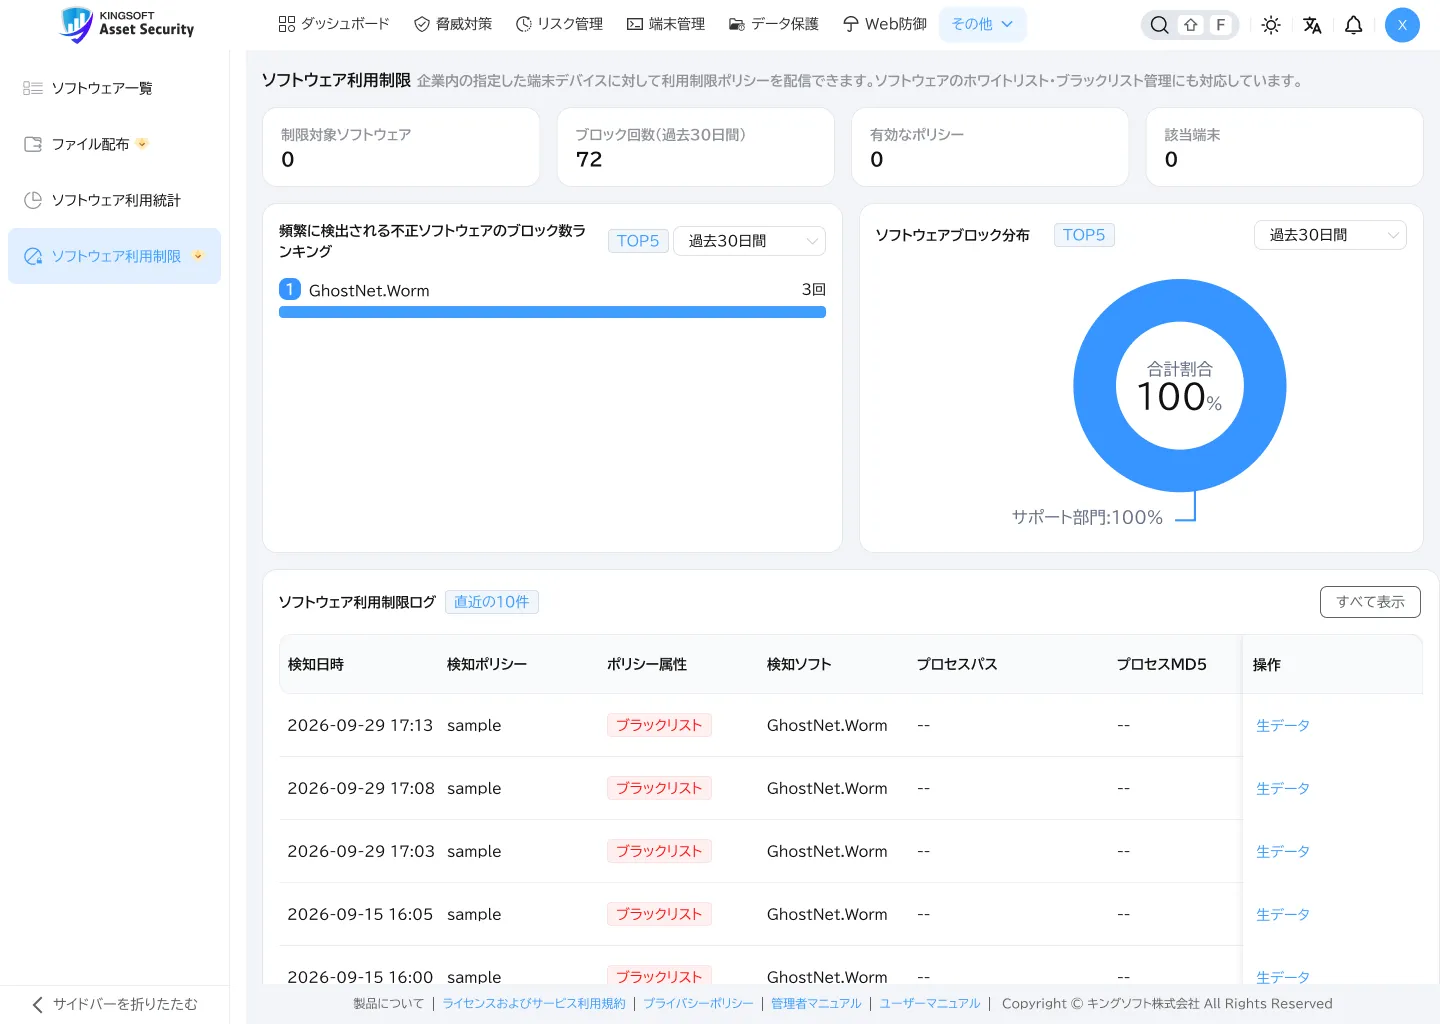Click the shift arrow shortcut icon
Image resolution: width=1440 pixels, height=1024 pixels.
point(1191,25)
